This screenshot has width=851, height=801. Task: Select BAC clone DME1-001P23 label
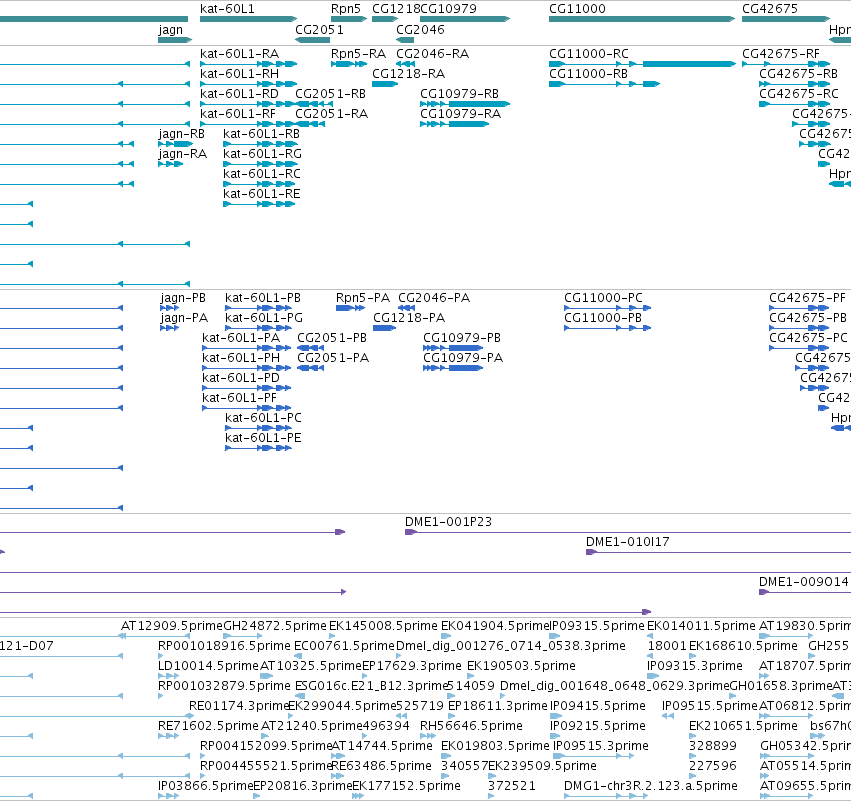(448, 522)
